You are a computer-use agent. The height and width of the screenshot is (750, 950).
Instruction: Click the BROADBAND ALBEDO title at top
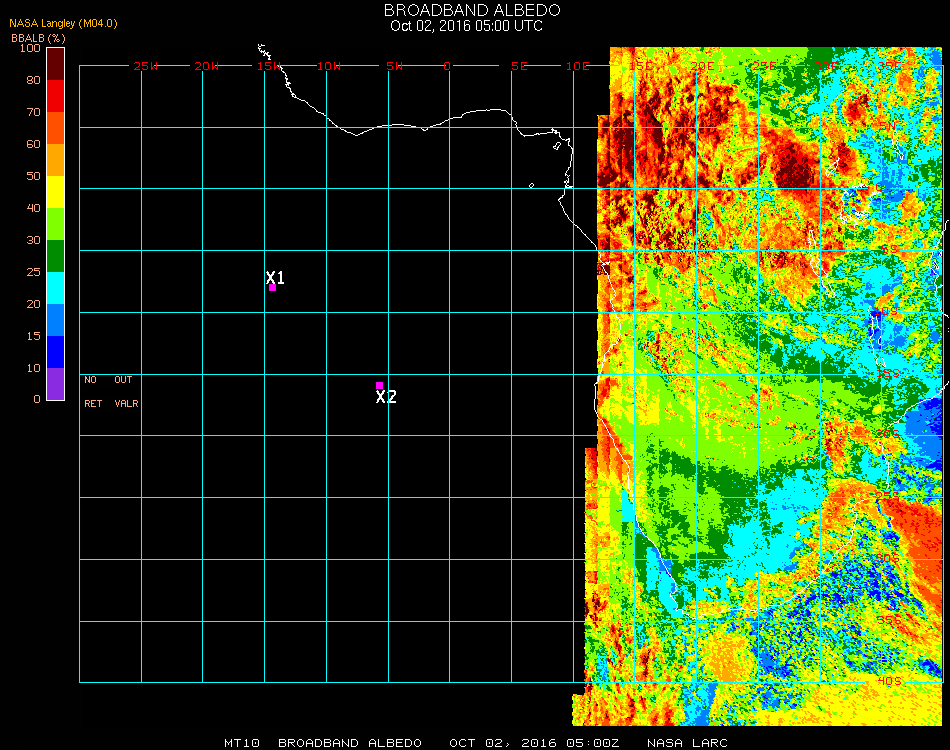coord(472,10)
